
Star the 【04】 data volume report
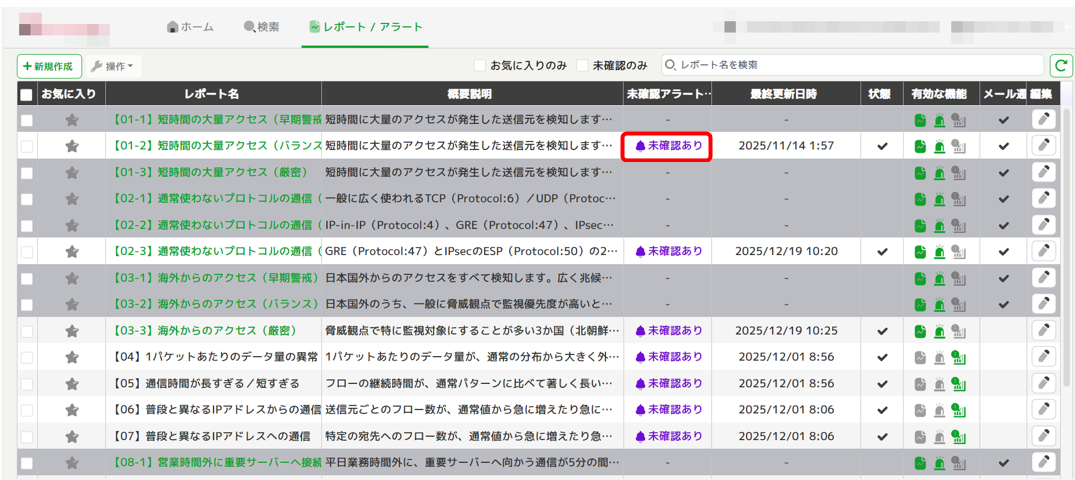pos(71,357)
